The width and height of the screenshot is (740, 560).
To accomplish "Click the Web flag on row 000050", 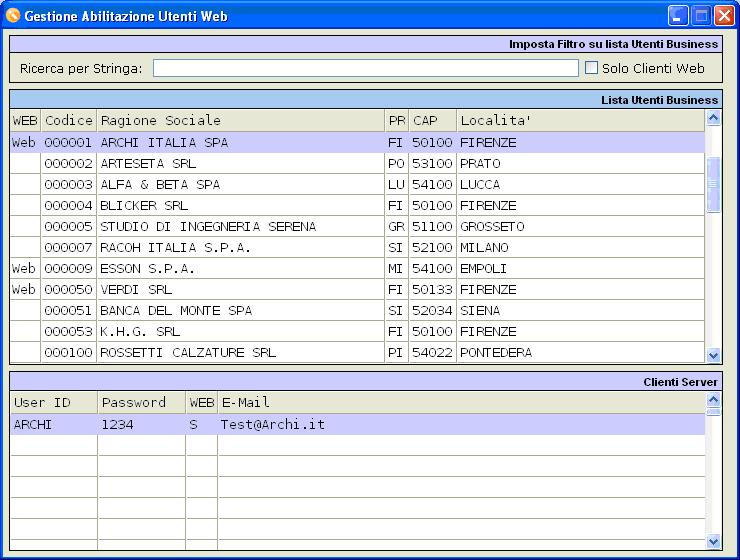I will (x=24, y=290).
